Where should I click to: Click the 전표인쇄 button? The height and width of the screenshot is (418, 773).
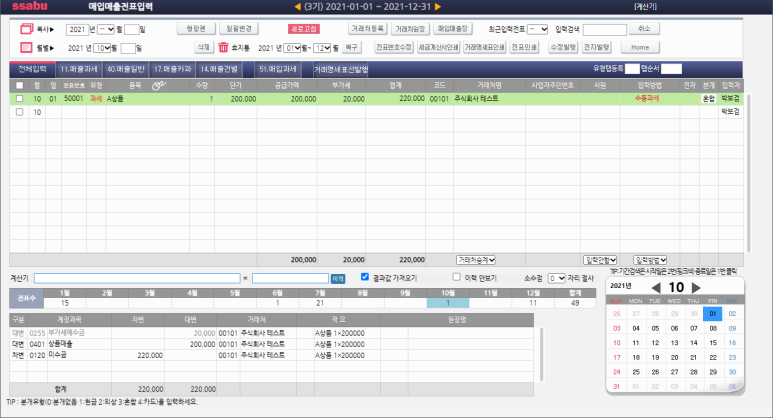tap(524, 47)
